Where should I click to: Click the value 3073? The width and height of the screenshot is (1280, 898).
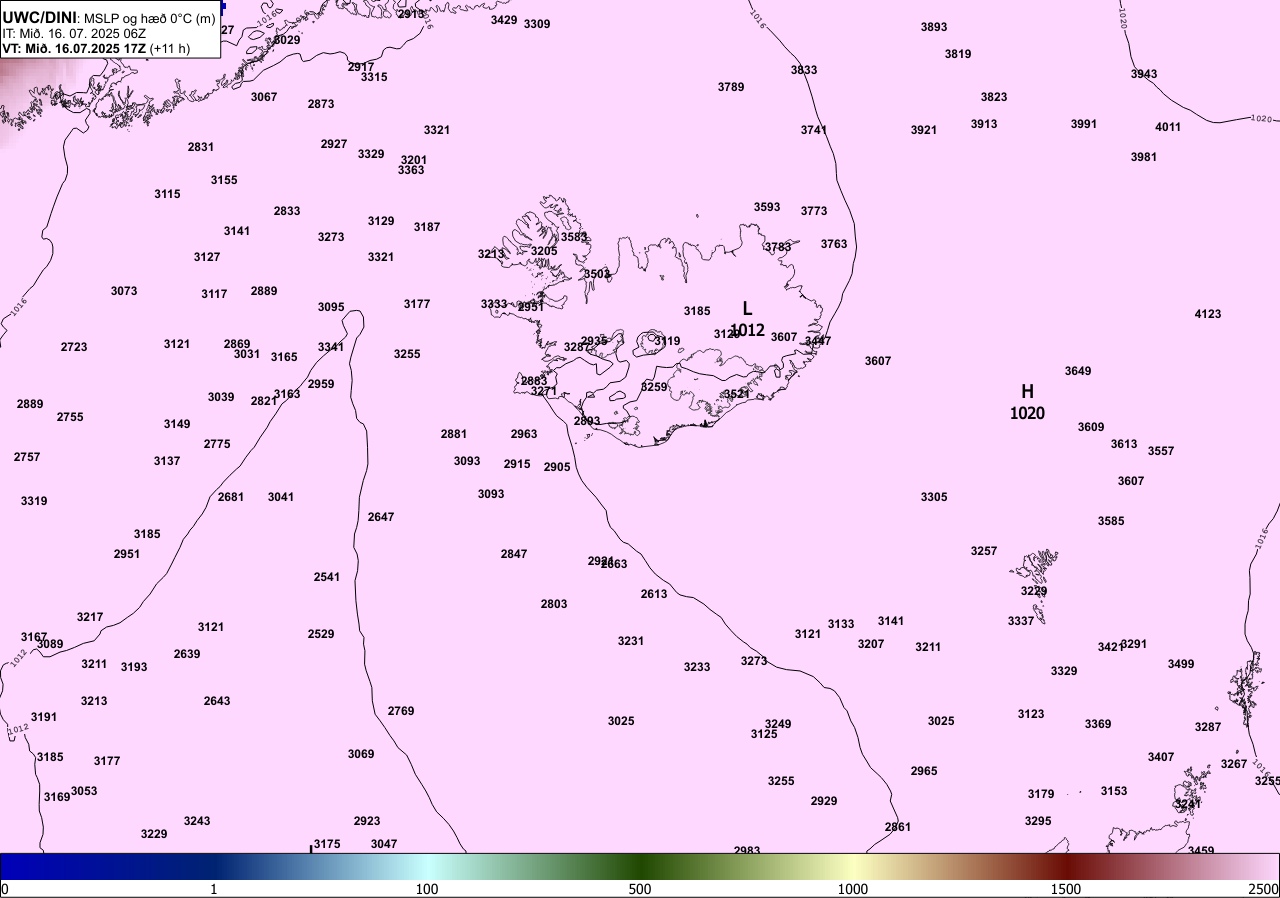pyautogui.click(x=124, y=291)
